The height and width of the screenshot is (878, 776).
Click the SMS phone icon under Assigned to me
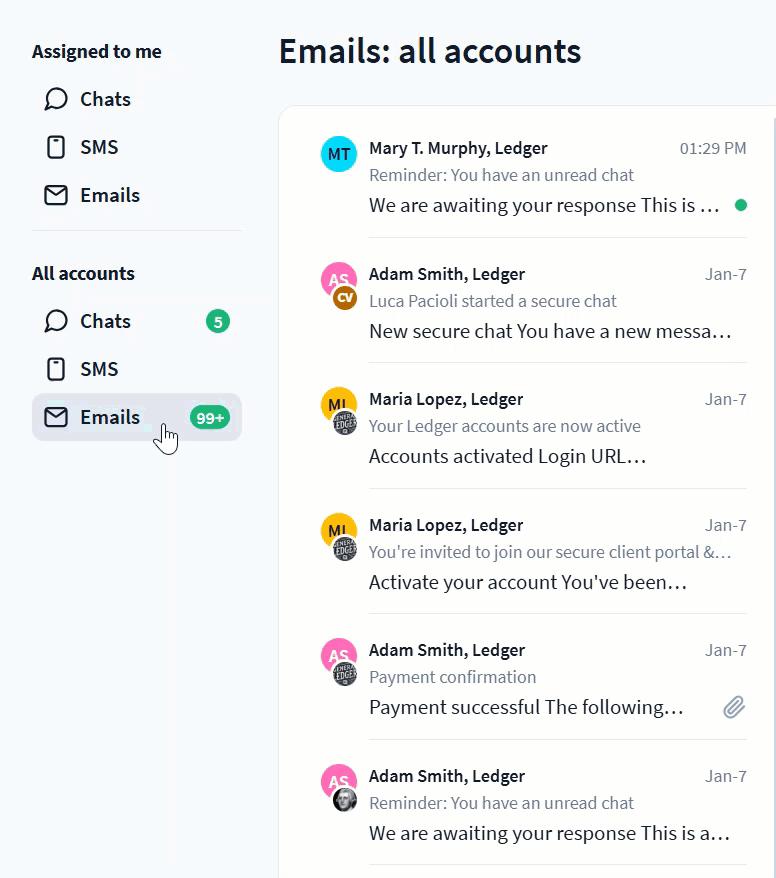coord(56,147)
